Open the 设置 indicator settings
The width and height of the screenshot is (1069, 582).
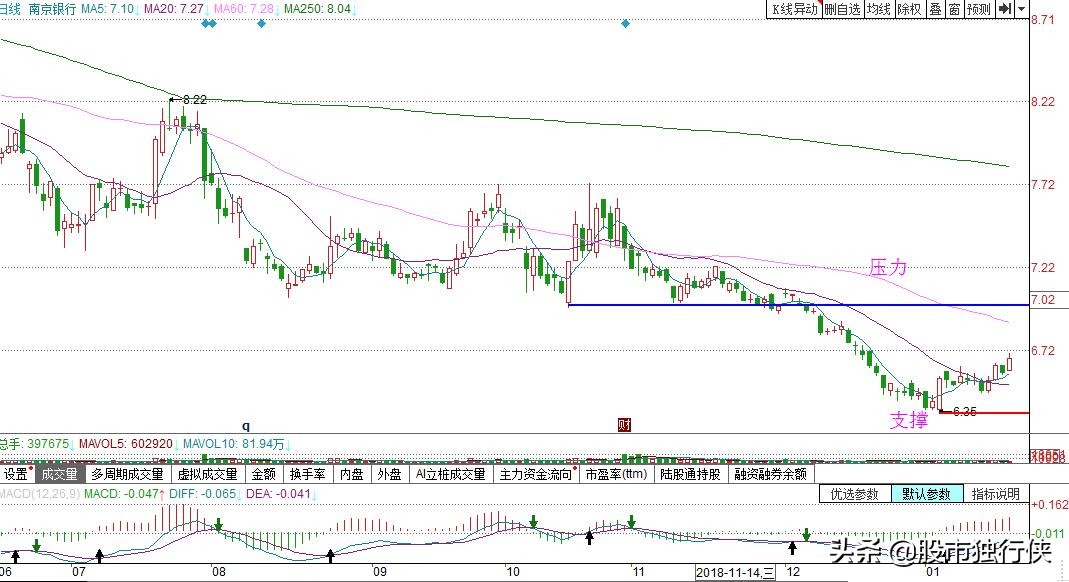pos(18,474)
